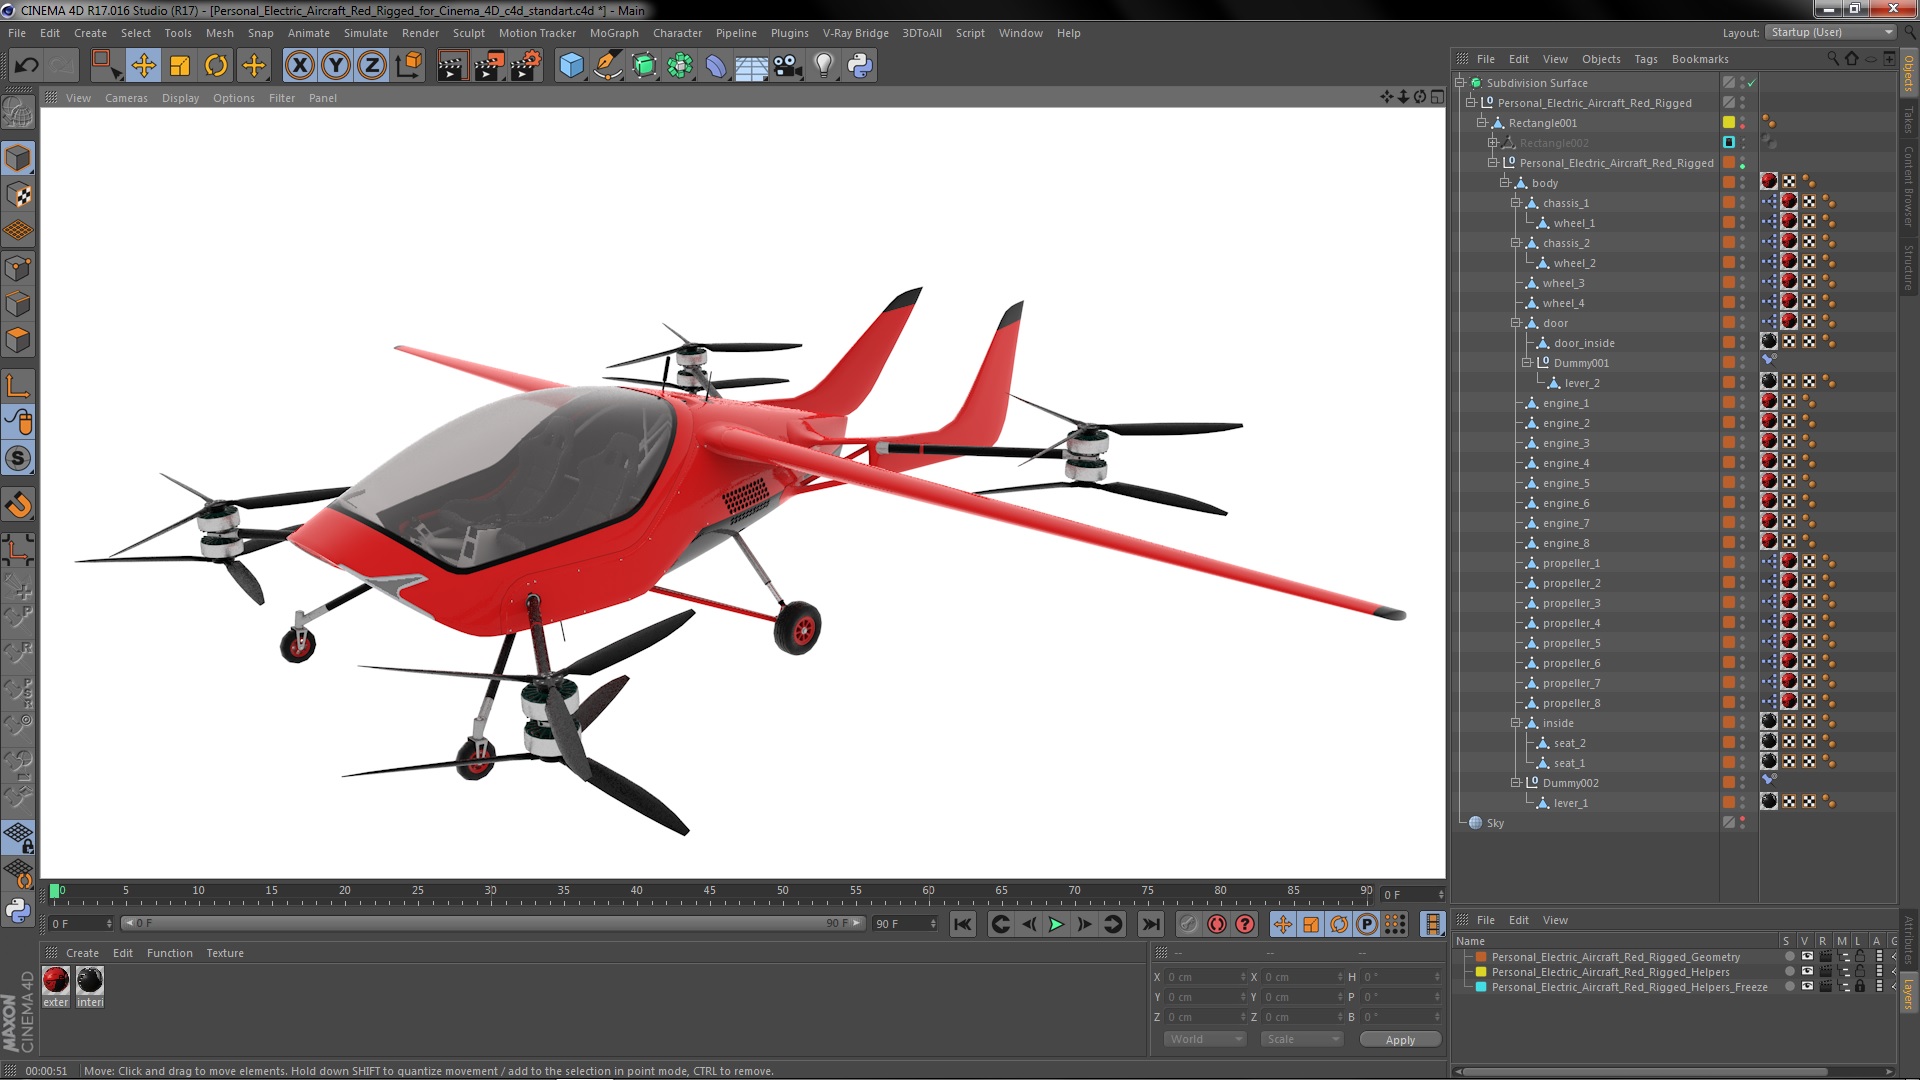Viewport: 1920px width, 1080px height.
Task: Open the V-Ray Bridge menu
Action: (x=855, y=33)
